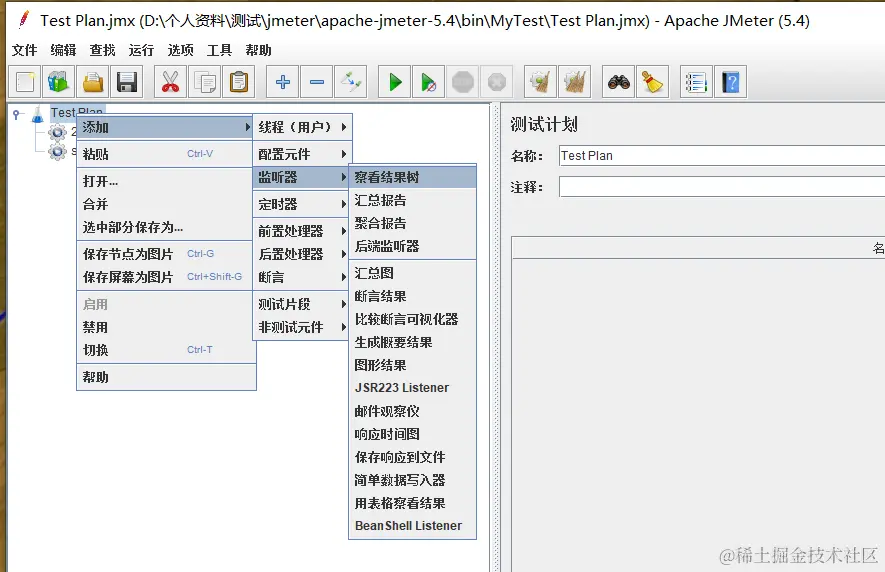885x572 pixels.
Task: Click the Clear All double broom icon
Action: coord(575,82)
